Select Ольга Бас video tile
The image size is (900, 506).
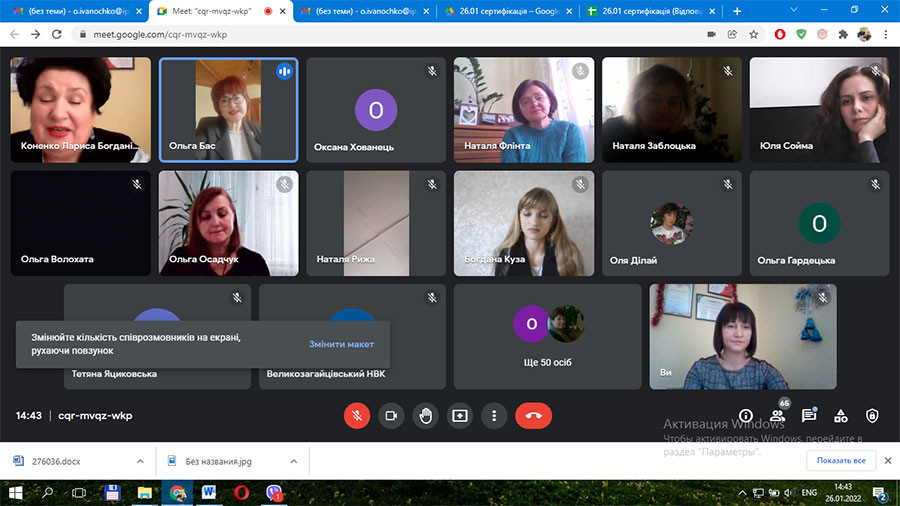click(x=228, y=110)
